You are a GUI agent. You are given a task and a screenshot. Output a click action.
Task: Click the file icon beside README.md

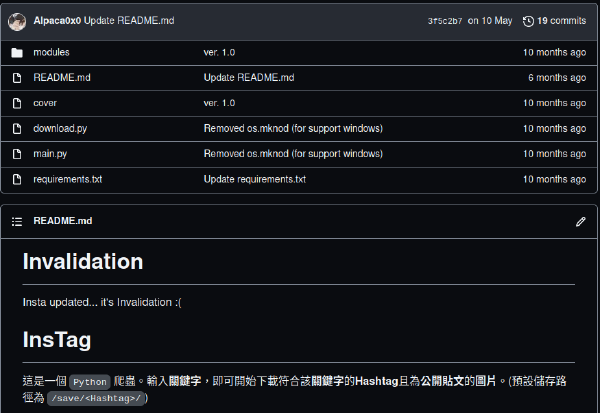17,78
